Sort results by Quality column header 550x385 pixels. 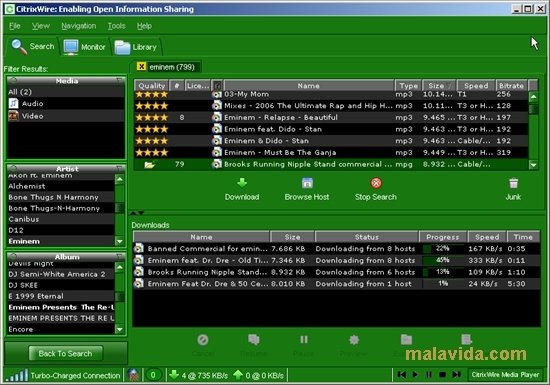tap(152, 85)
